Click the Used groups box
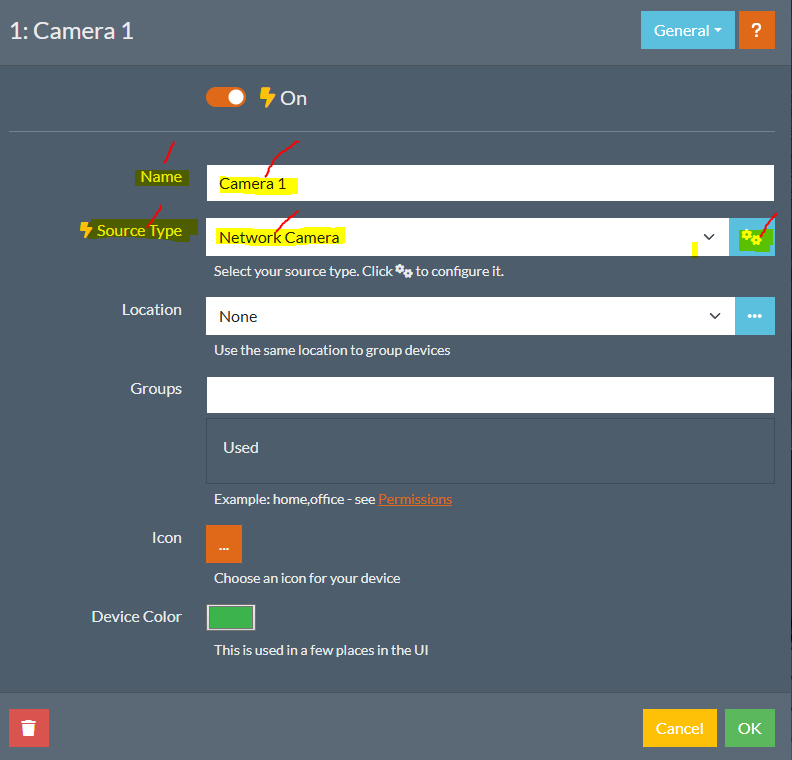Screen dimensions: 792x760 pos(490,451)
